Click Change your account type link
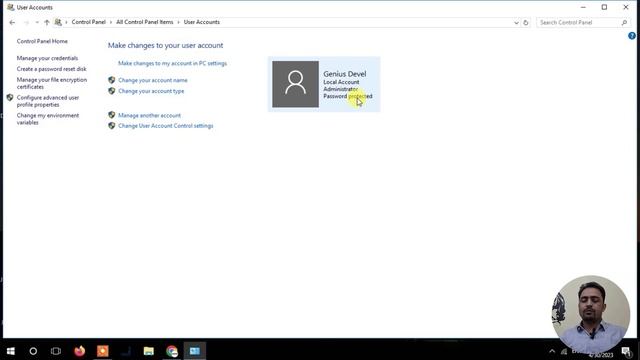This screenshot has height=360, width=640. pyautogui.click(x=151, y=91)
